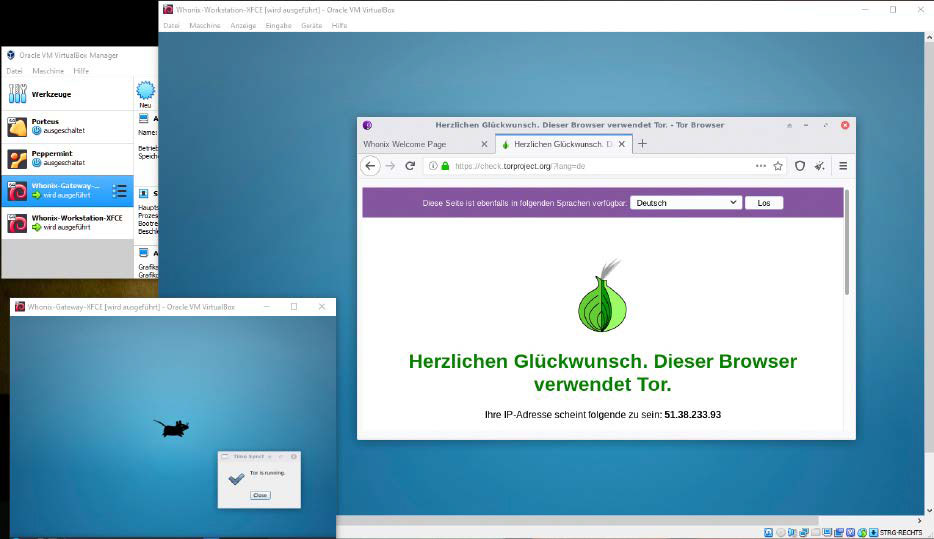The height and width of the screenshot is (539, 934).
Task: Click the Porteus VM icon
Action: pos(17,126)
